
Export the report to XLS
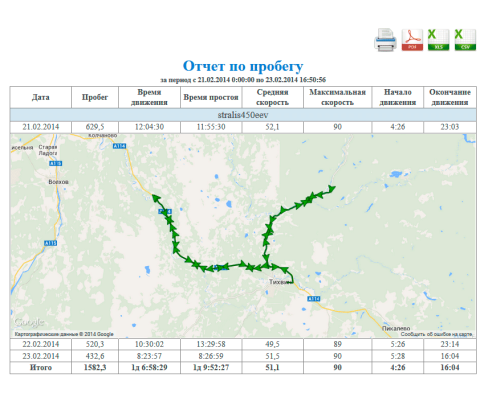coord(438,40)
